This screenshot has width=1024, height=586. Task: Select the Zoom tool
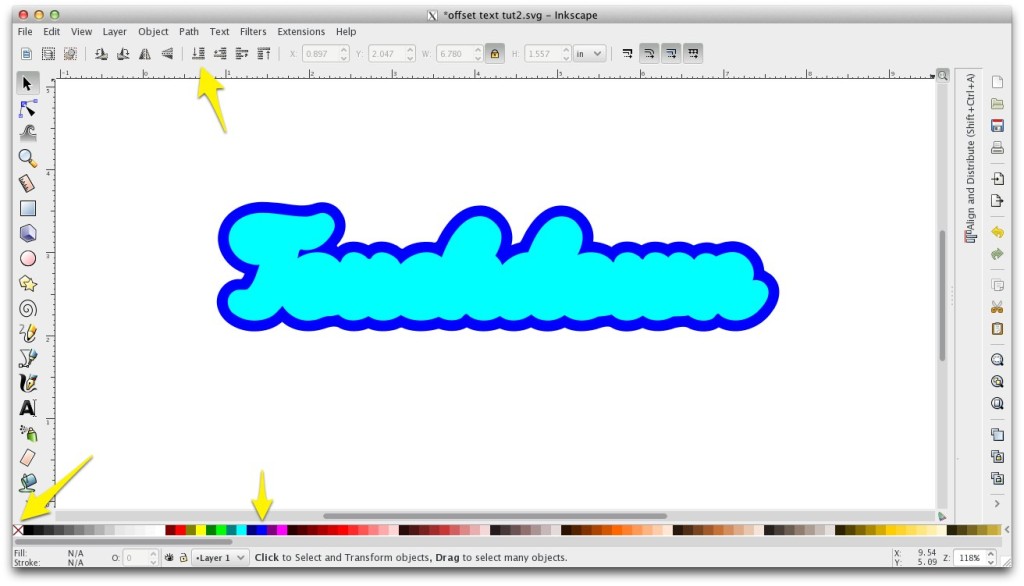(x=28, y=158)
